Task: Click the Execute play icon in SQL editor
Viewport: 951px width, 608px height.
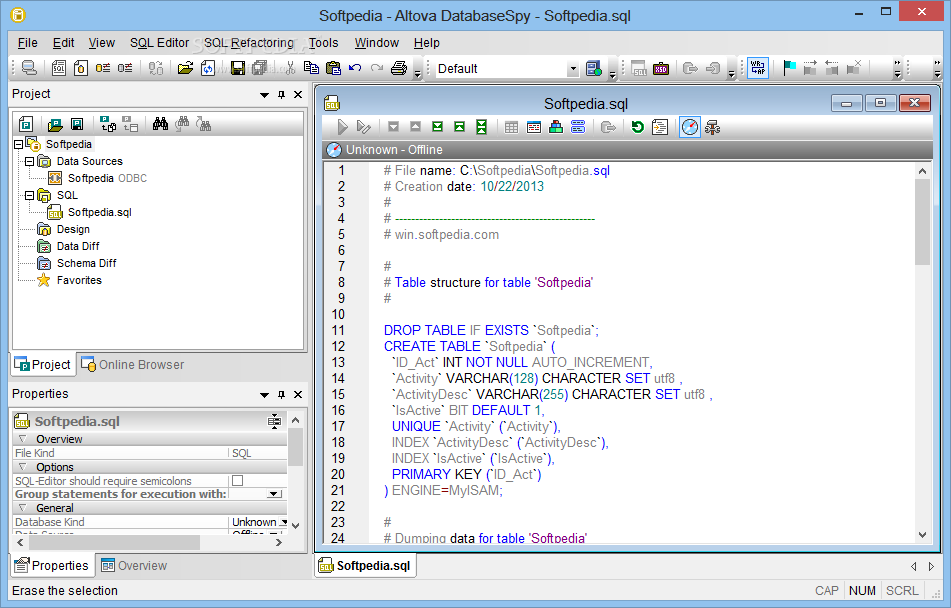Action: click(342, 127)
